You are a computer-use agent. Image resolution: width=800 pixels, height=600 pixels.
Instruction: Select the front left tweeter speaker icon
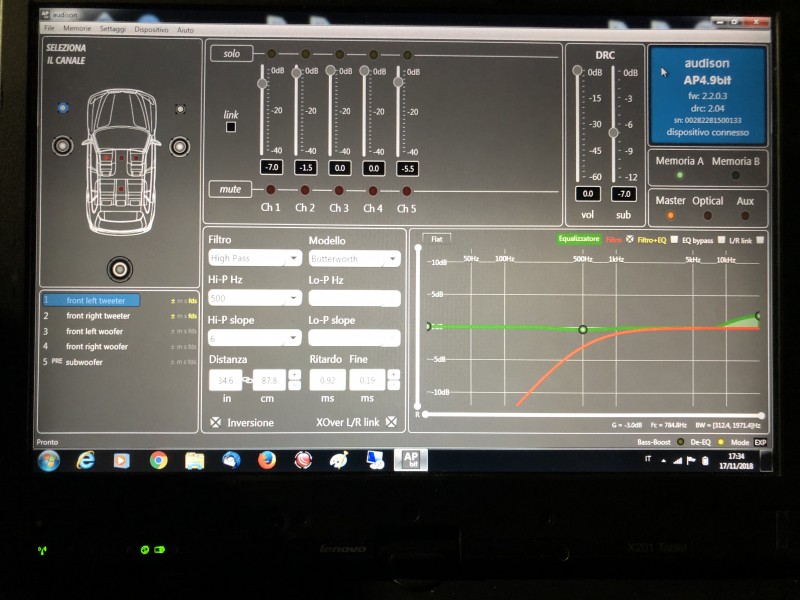pyautogui.click(x=63, y=108)
